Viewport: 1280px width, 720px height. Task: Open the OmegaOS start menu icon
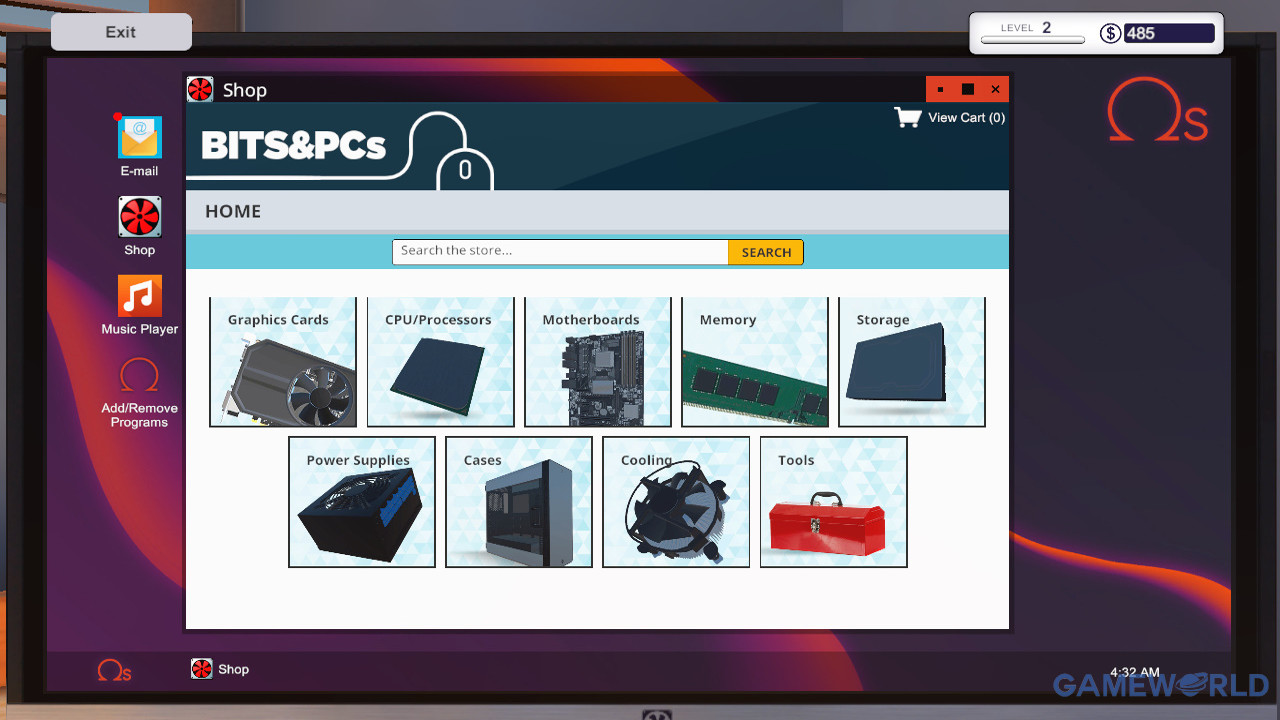tap(114, 670)
